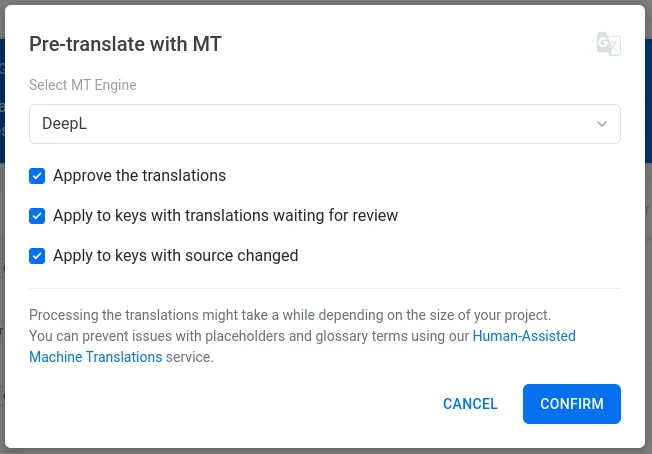
Task: Click the DeepL text in the selector
Action: coord(64,124)
